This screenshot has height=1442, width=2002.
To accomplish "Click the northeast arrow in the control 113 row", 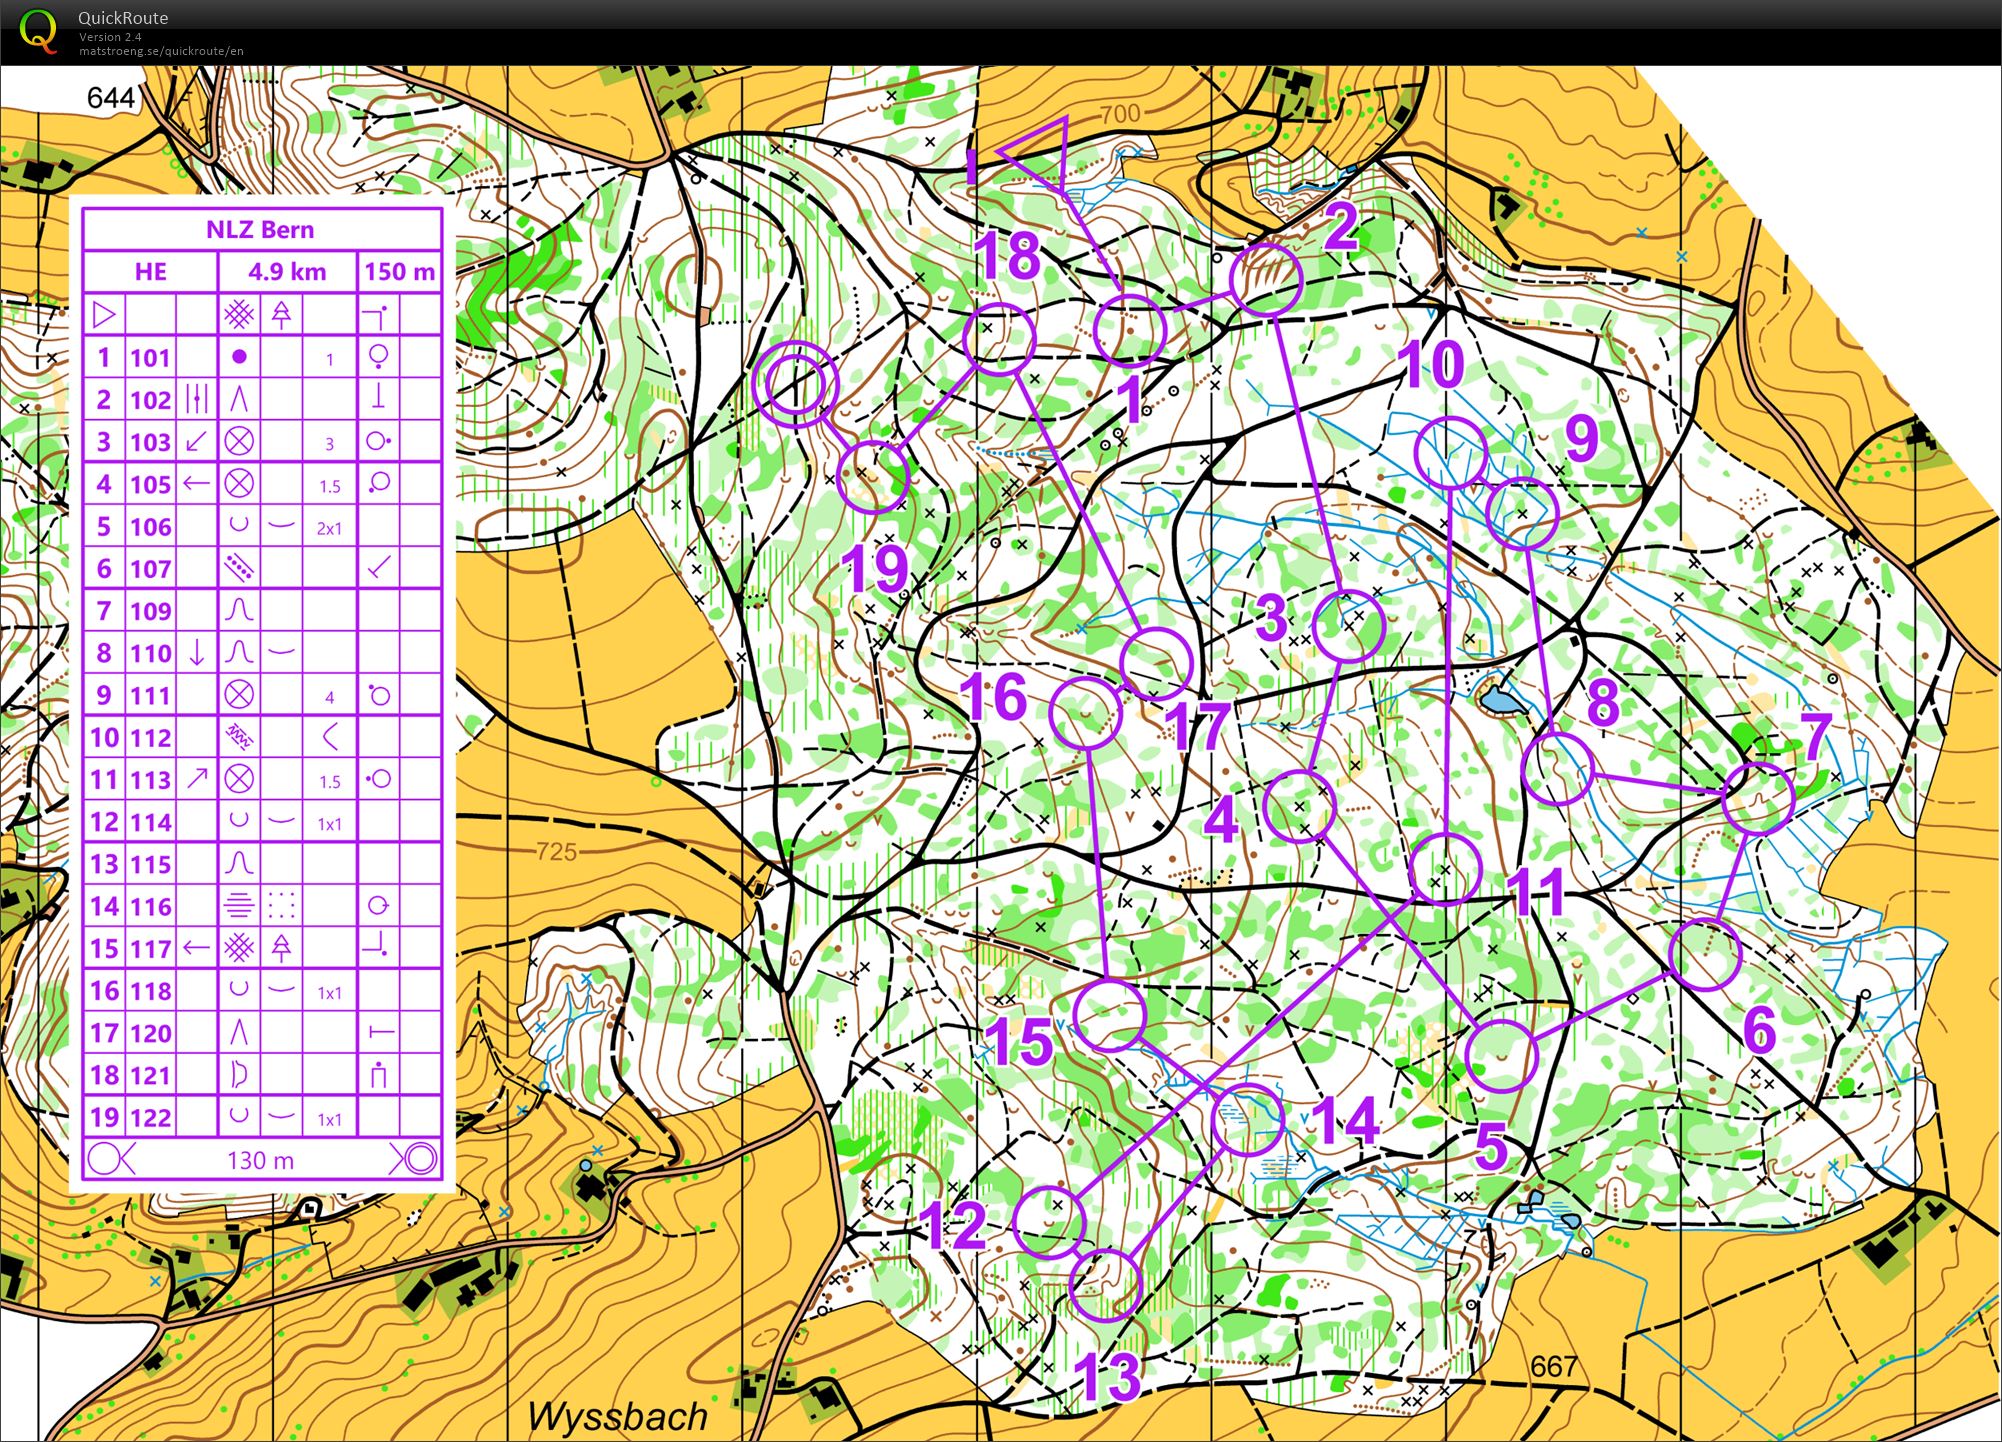I will [197, 779].
